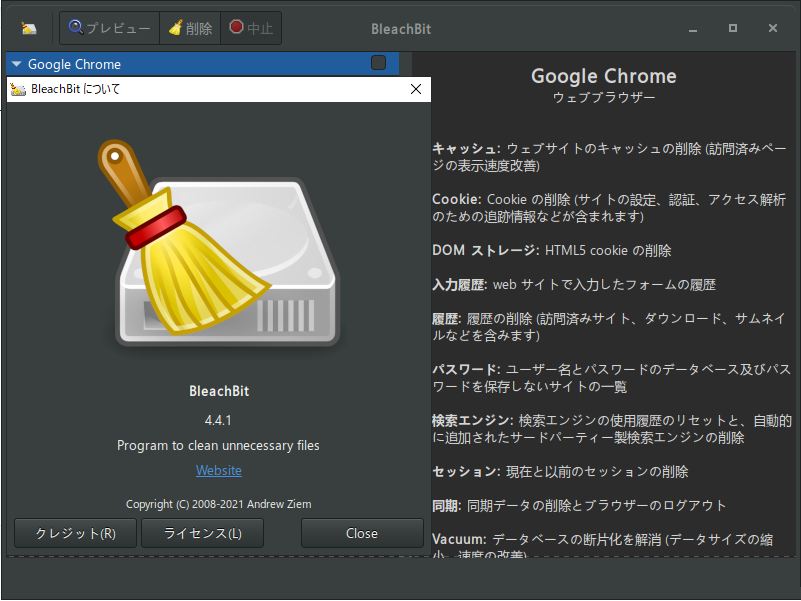Click the BleachBit broom logo in the About dialog
This screenshot has height=601, width=801.
click(x=218, y=243)
